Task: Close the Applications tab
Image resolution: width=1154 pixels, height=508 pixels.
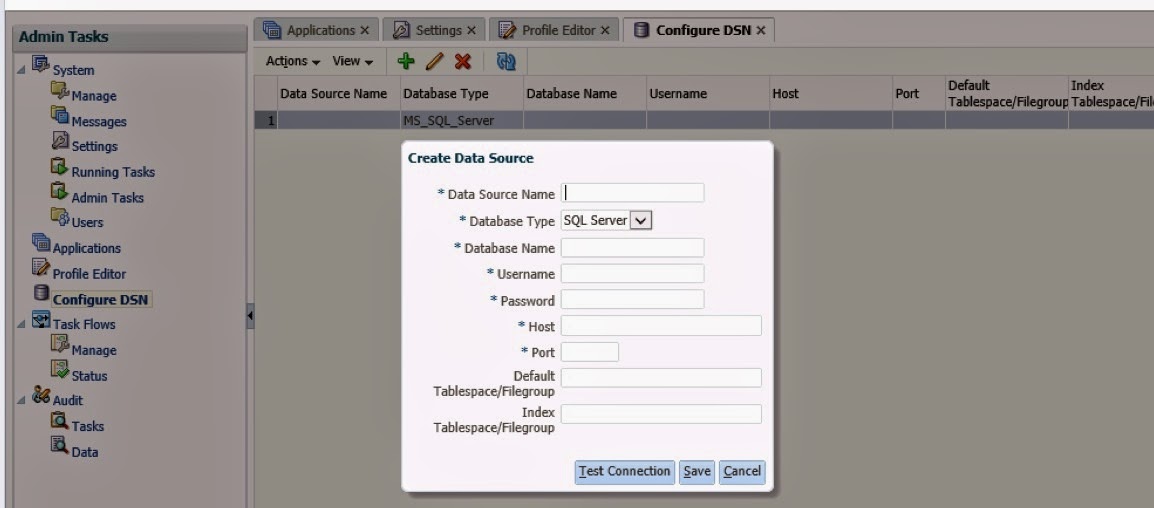Action: [364, 30]
